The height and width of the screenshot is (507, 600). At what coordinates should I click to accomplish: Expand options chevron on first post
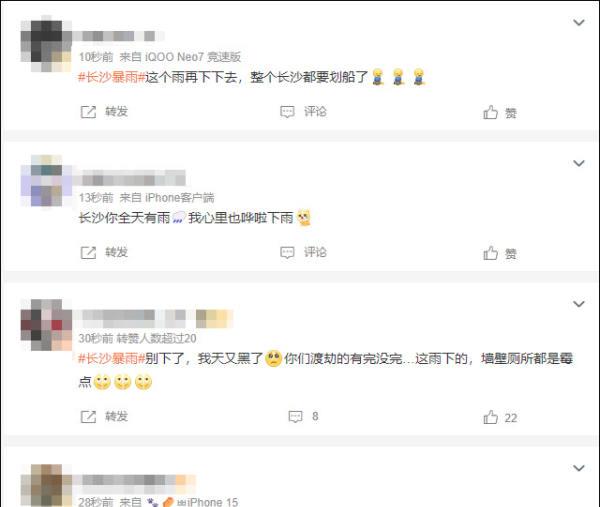click(x=579, y=22)
